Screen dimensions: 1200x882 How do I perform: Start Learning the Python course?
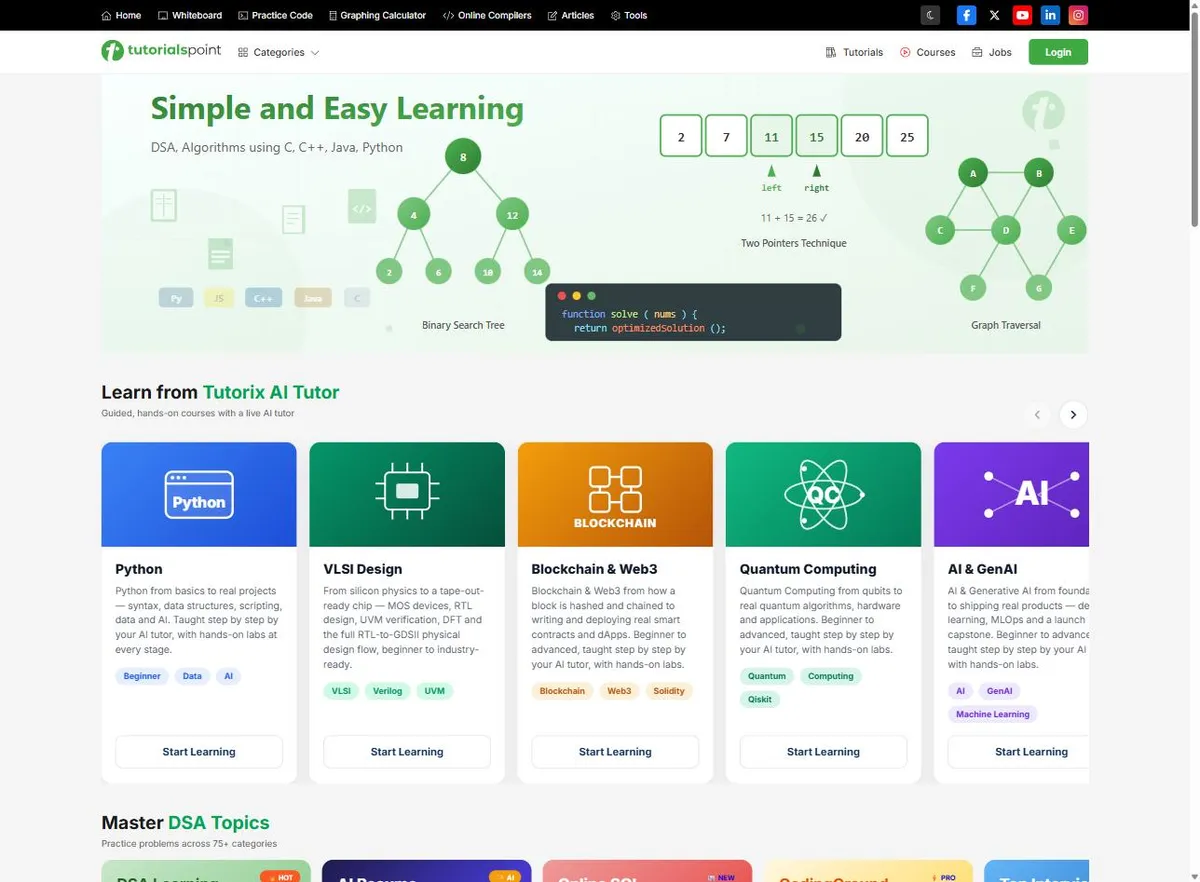click(x=199, y=752)
